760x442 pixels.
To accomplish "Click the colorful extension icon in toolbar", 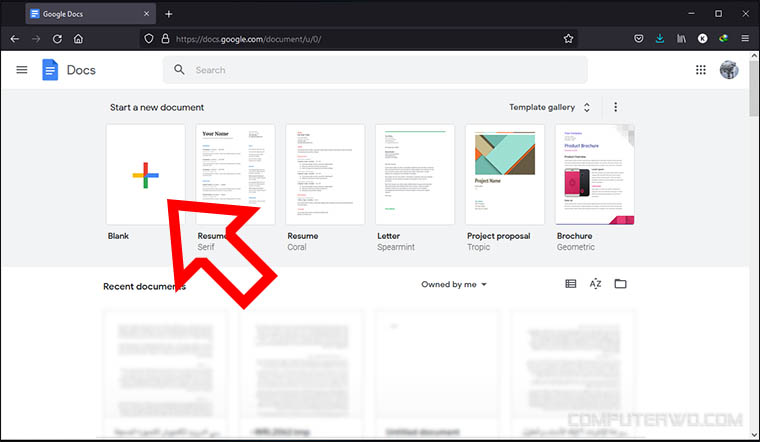I will [x=724, y=38].
